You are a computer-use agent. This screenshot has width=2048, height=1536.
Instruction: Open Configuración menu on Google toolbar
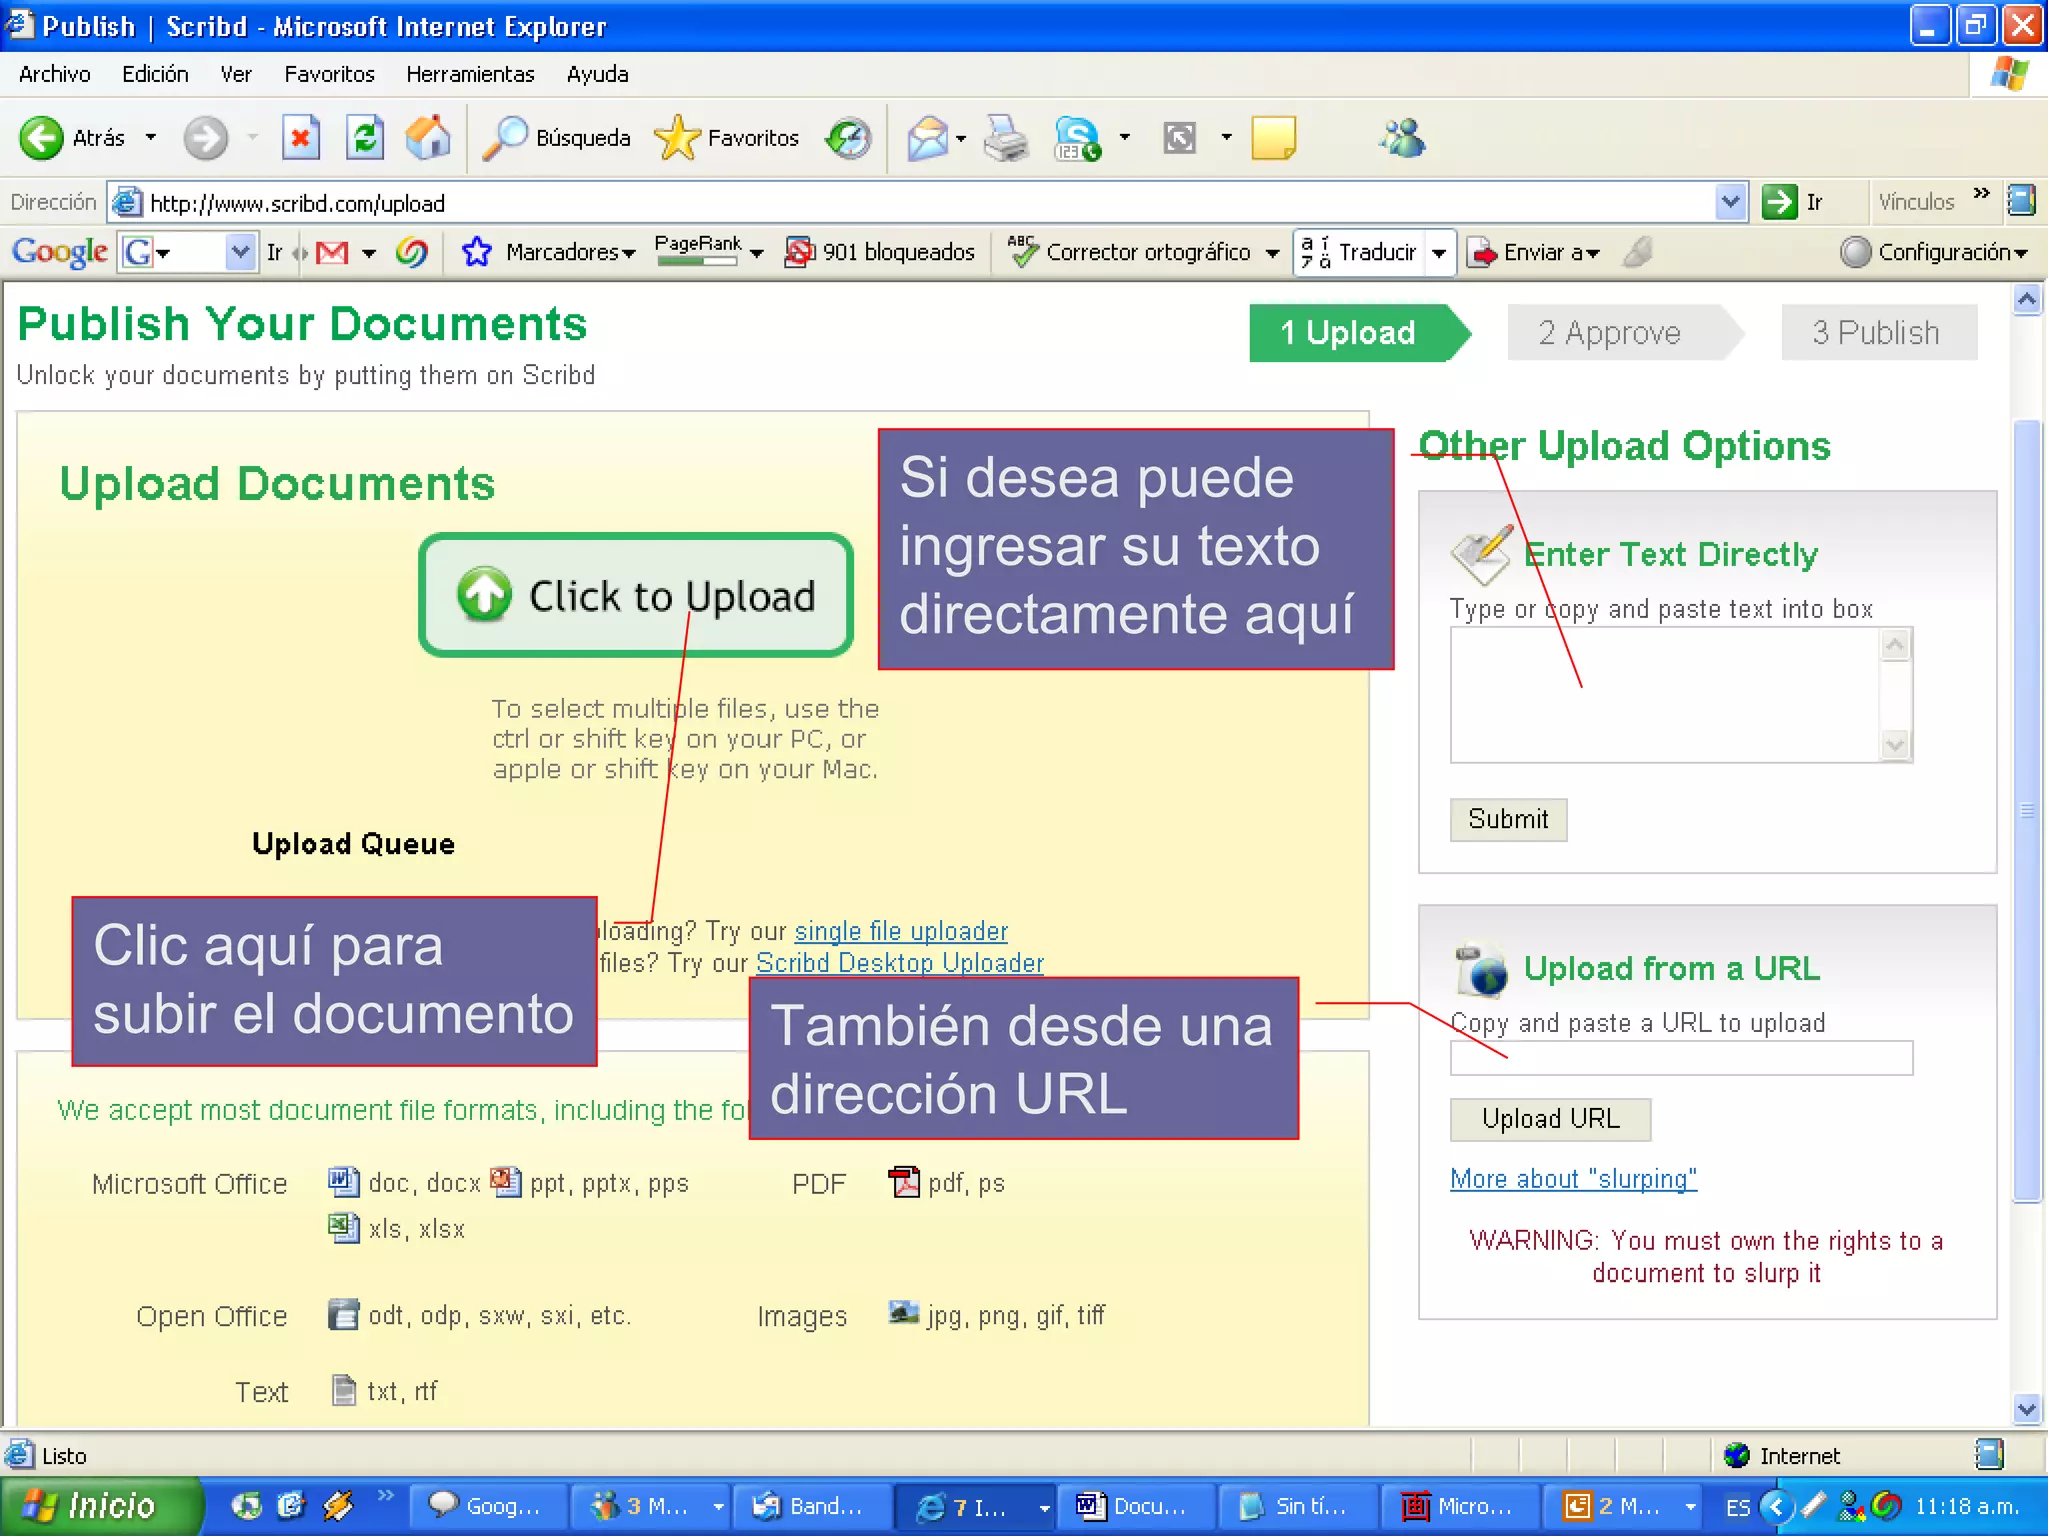pyautogui.click(x=1934, y=252)
